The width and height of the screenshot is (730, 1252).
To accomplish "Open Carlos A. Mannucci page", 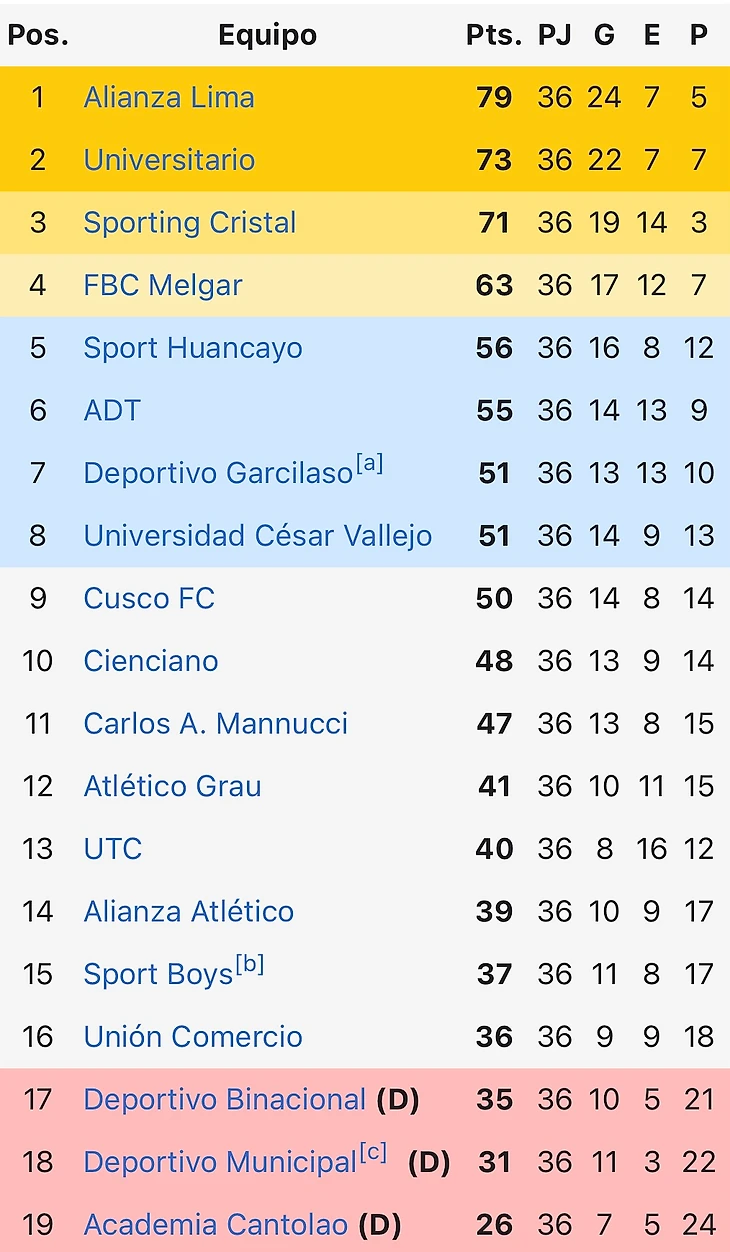I will click(x=216, y=724).
